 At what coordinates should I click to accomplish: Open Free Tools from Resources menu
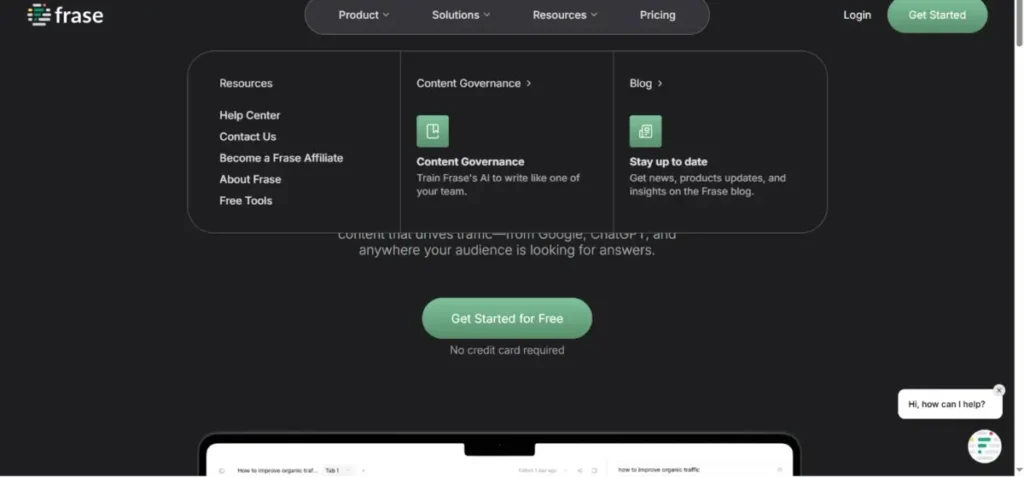(246, 201)
